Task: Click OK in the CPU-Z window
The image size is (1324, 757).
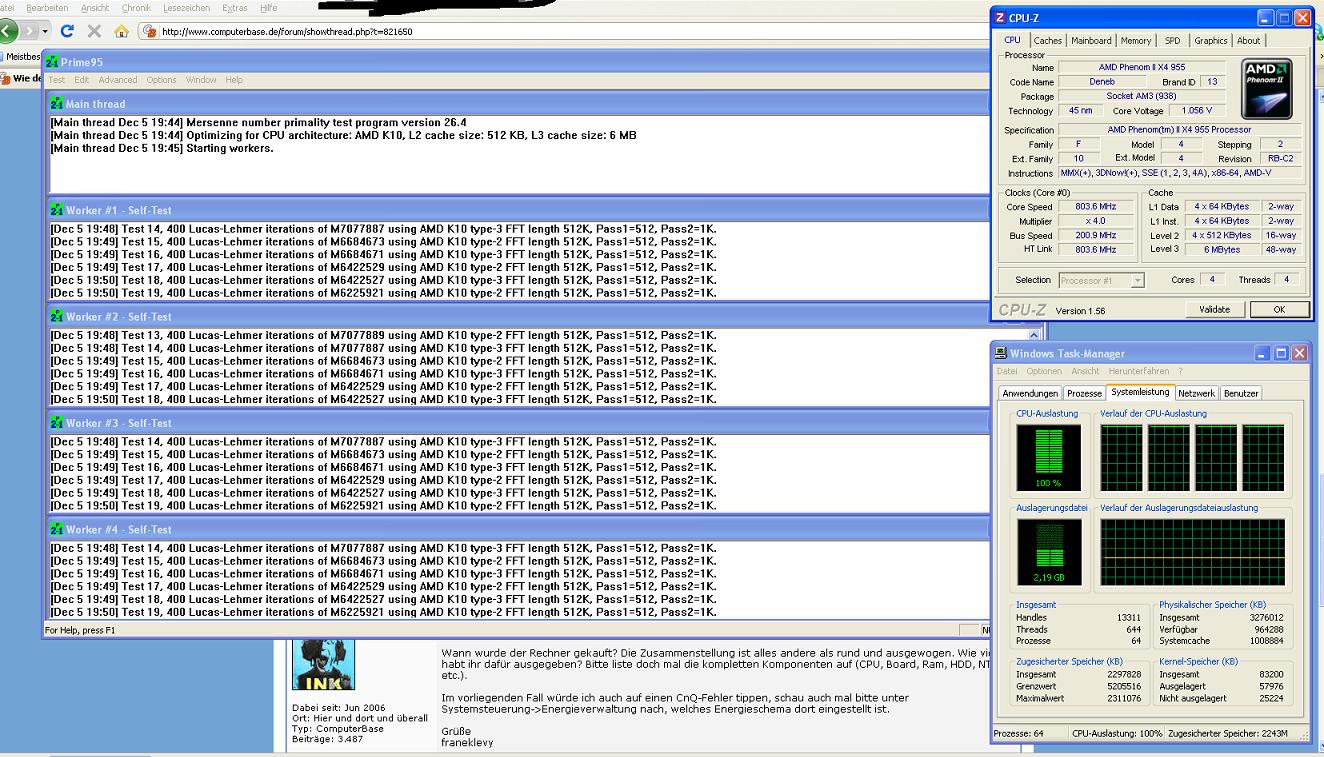Action: pos(1279,310)
